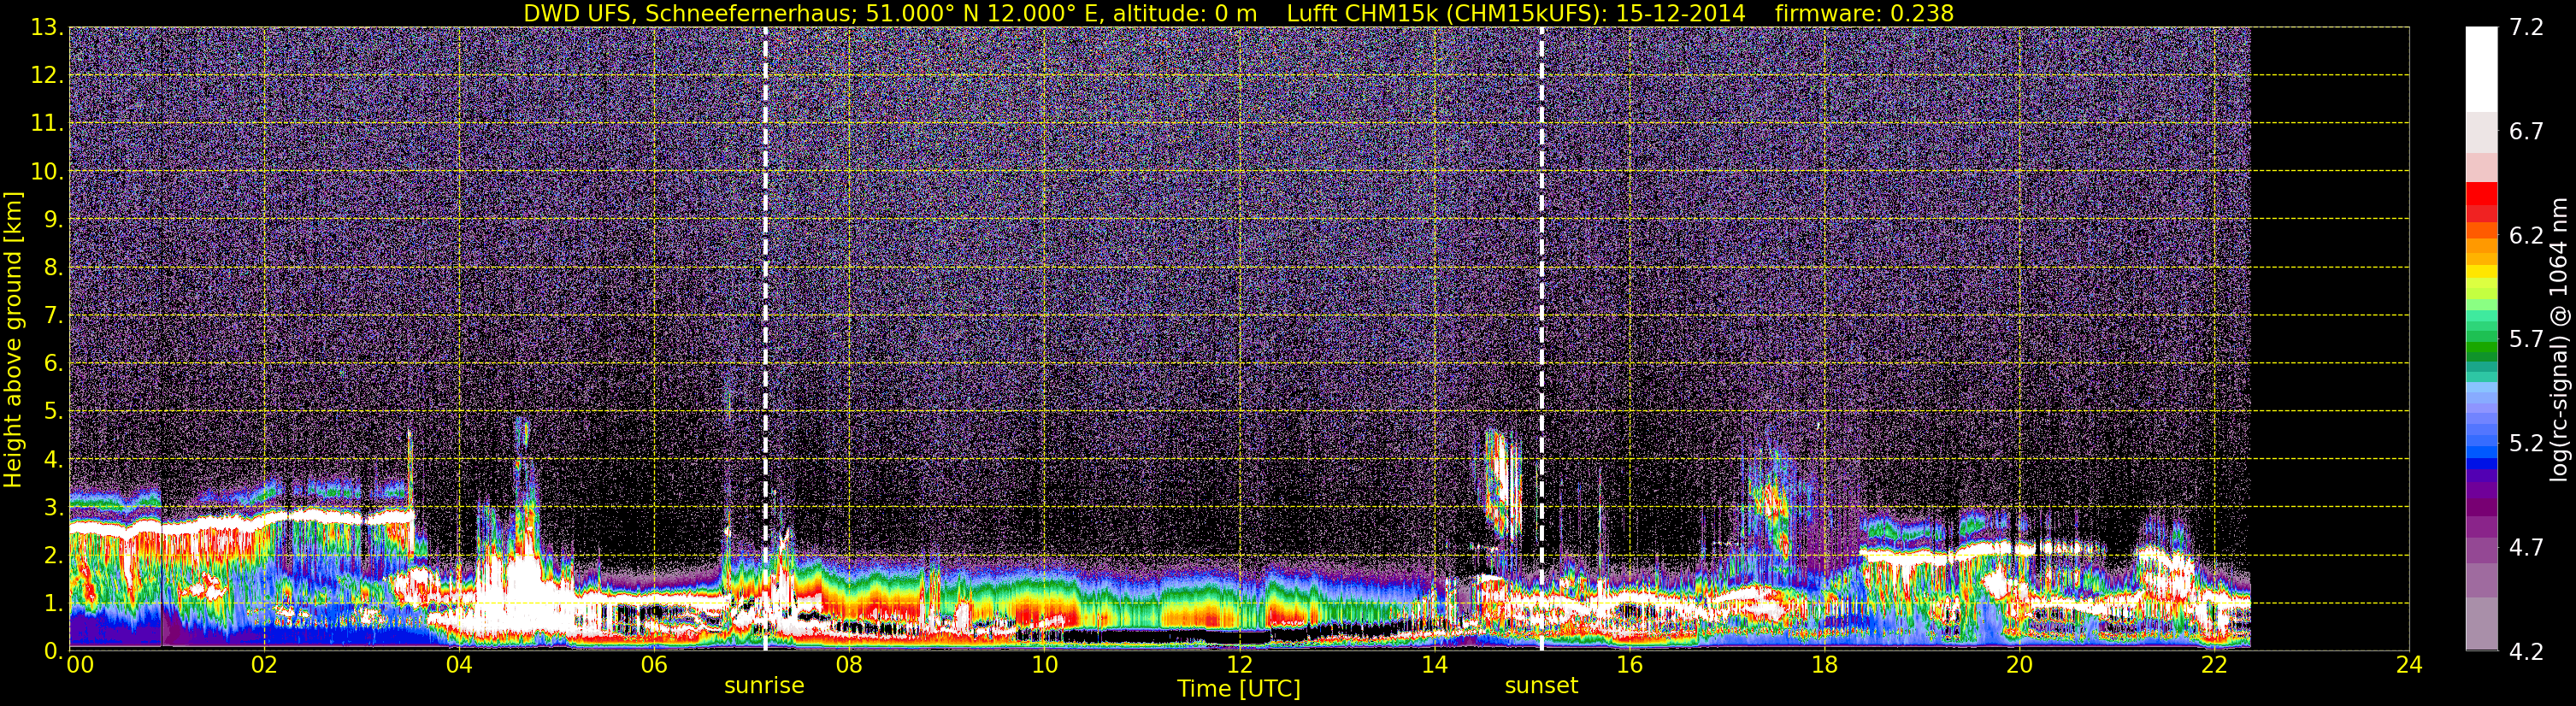The width and height of the screenshot is (2576, 706).
Task: Click the time axis tick "18"
Action: (x=1824, y=665)
